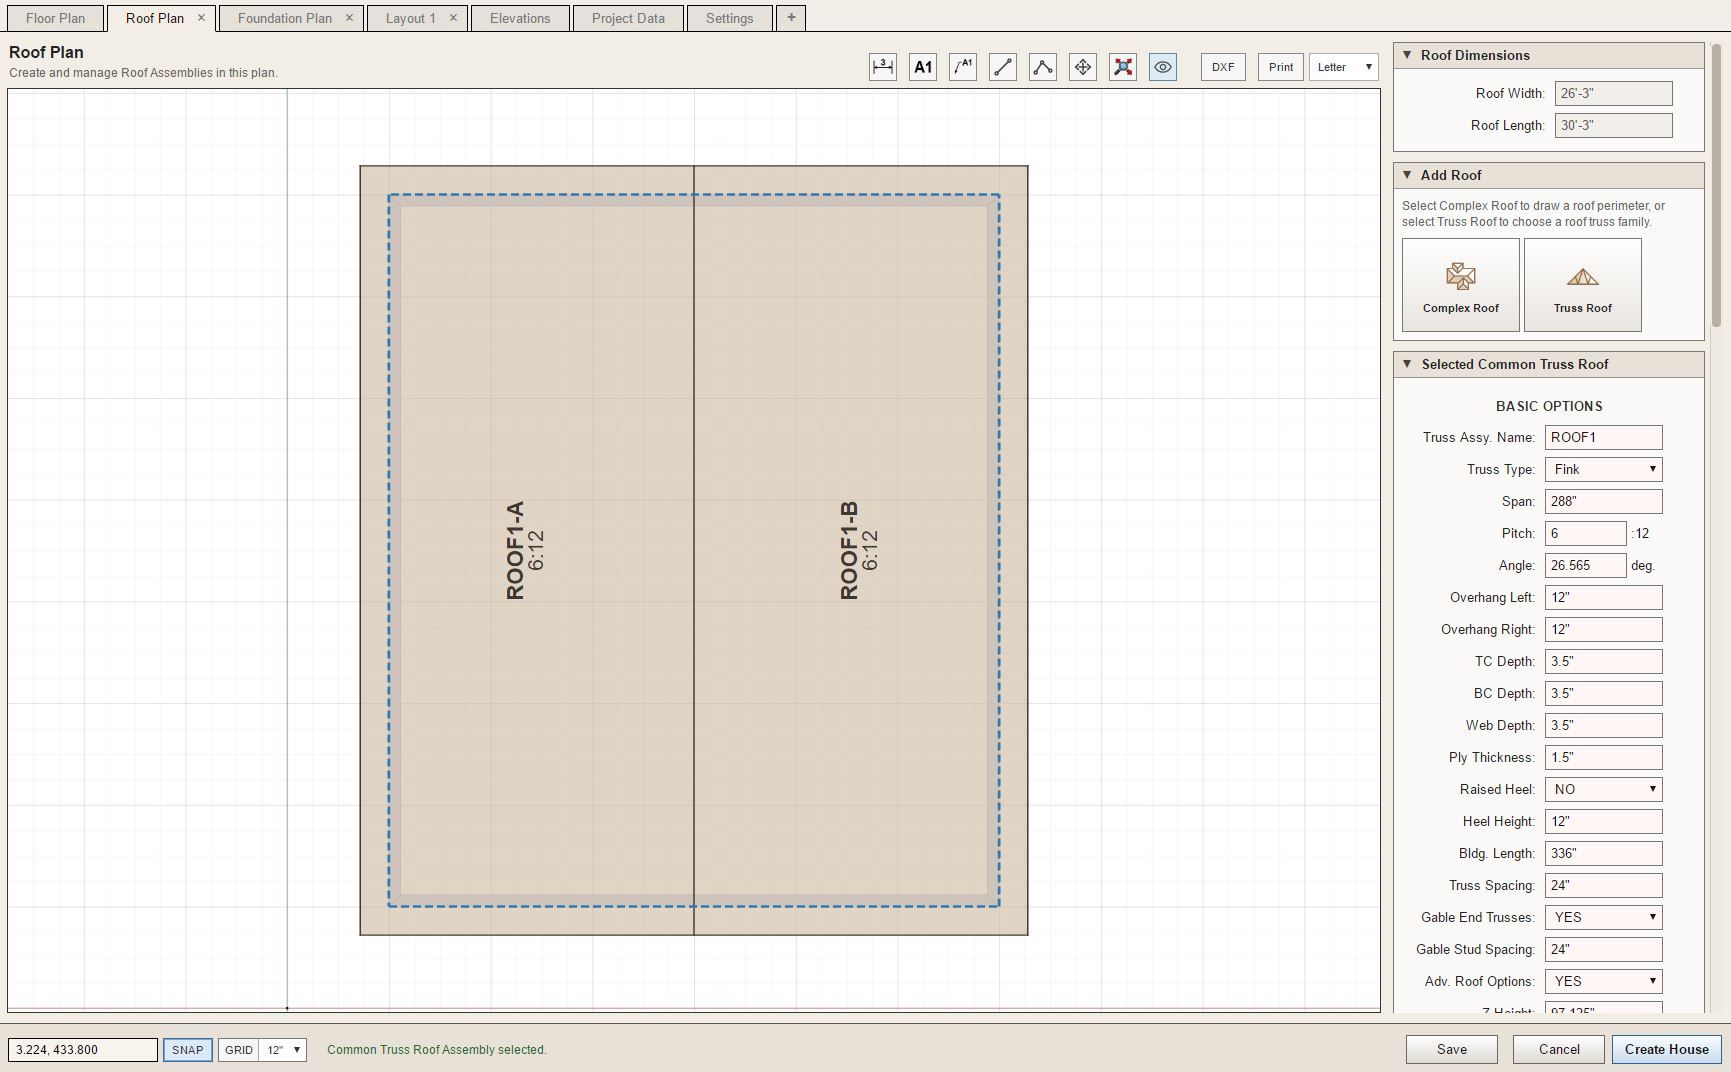Close the Roof Plan tab

(201, 18)
